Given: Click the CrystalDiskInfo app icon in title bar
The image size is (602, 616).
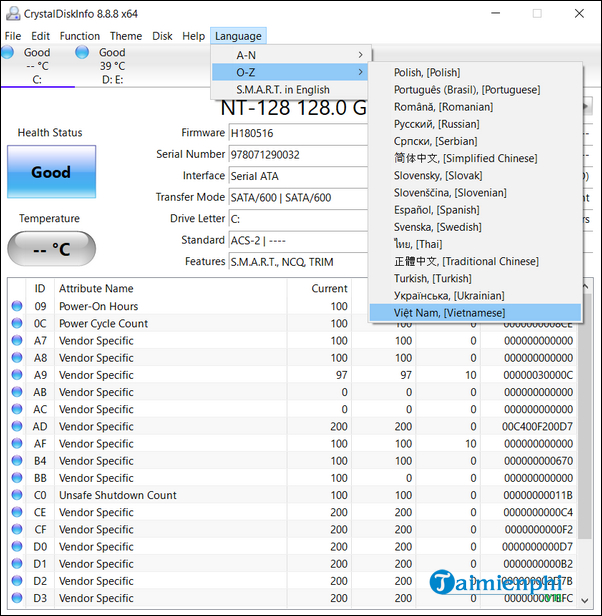Looking at the screenshot, I should coord(11,13).
